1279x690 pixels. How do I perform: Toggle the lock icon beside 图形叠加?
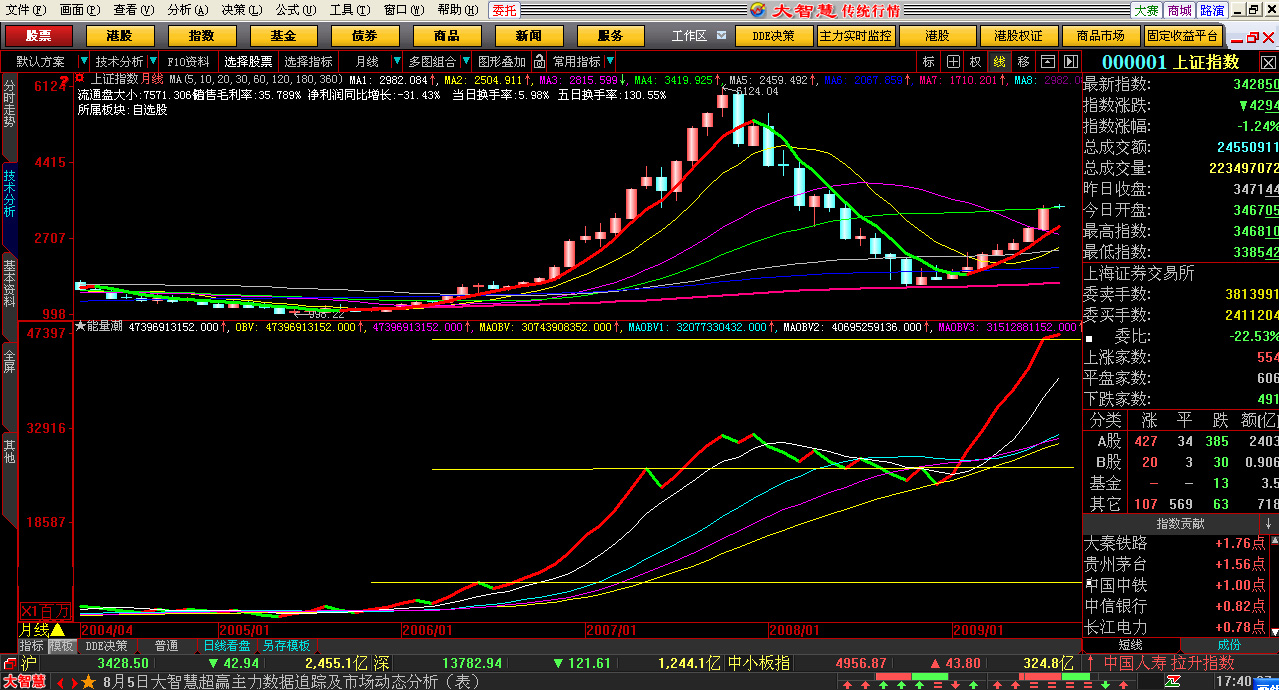tap(538, 62)
